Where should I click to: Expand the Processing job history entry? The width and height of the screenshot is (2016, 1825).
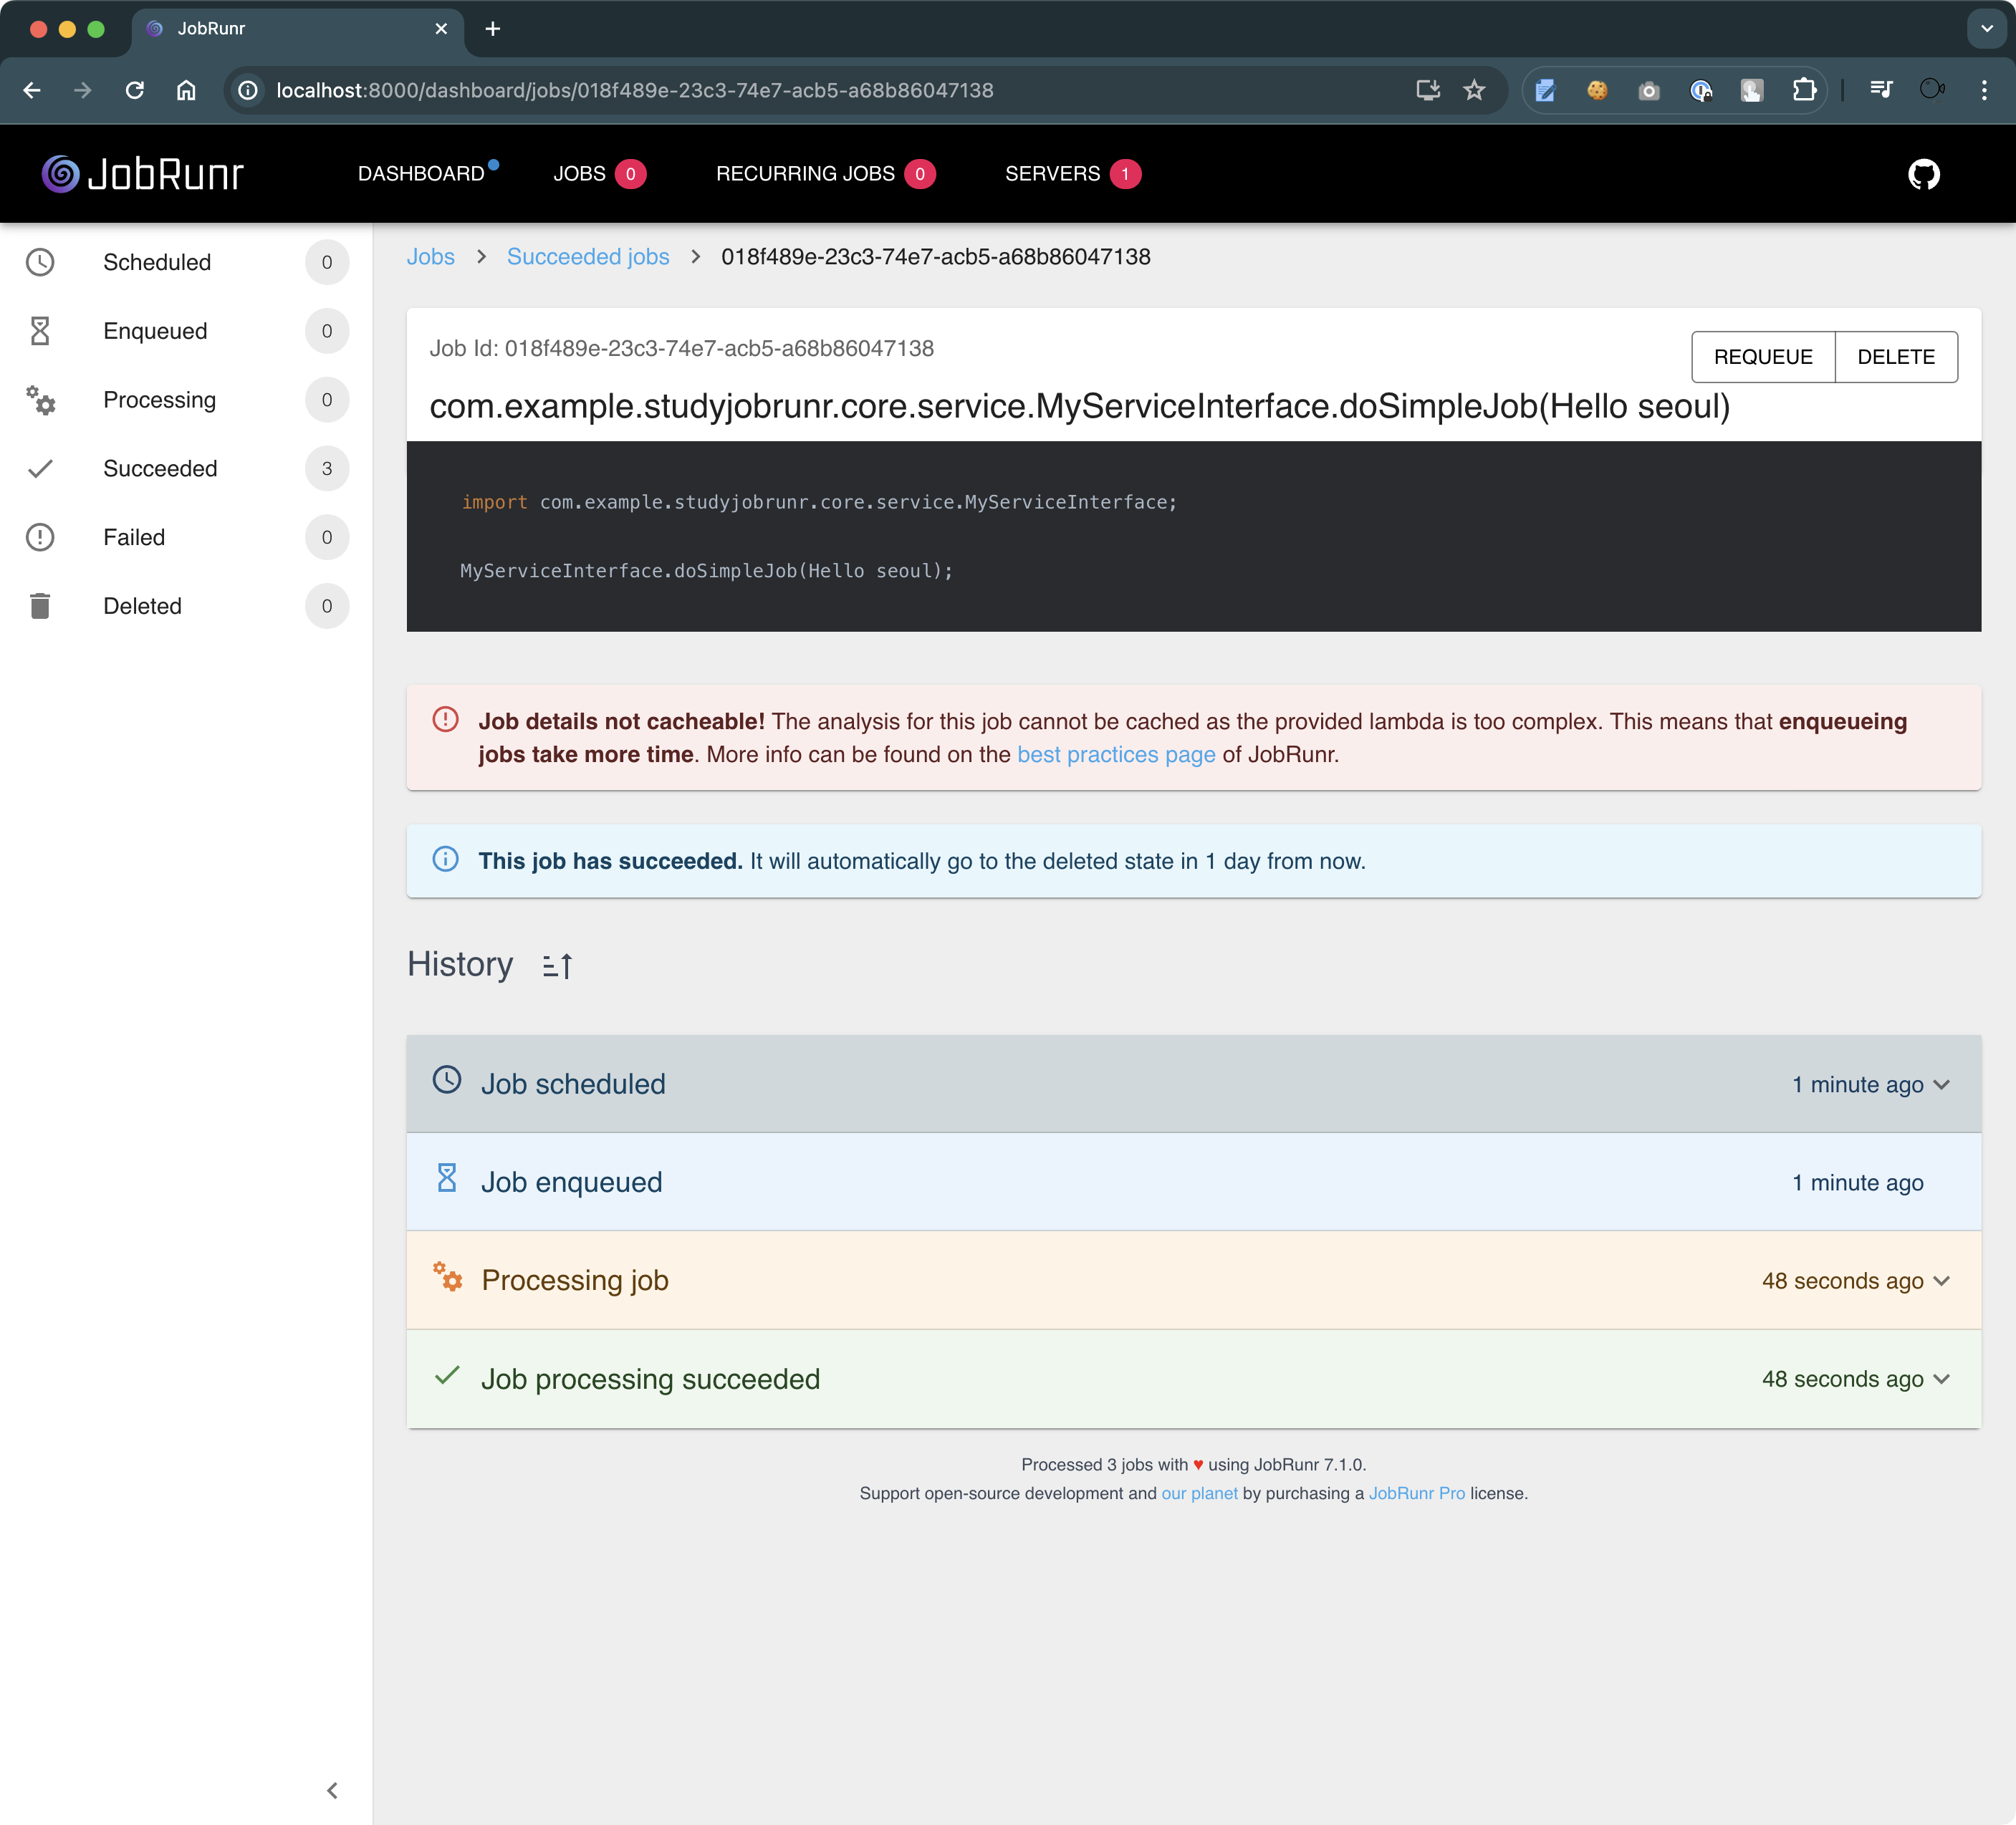[x=1941, y=1281]
